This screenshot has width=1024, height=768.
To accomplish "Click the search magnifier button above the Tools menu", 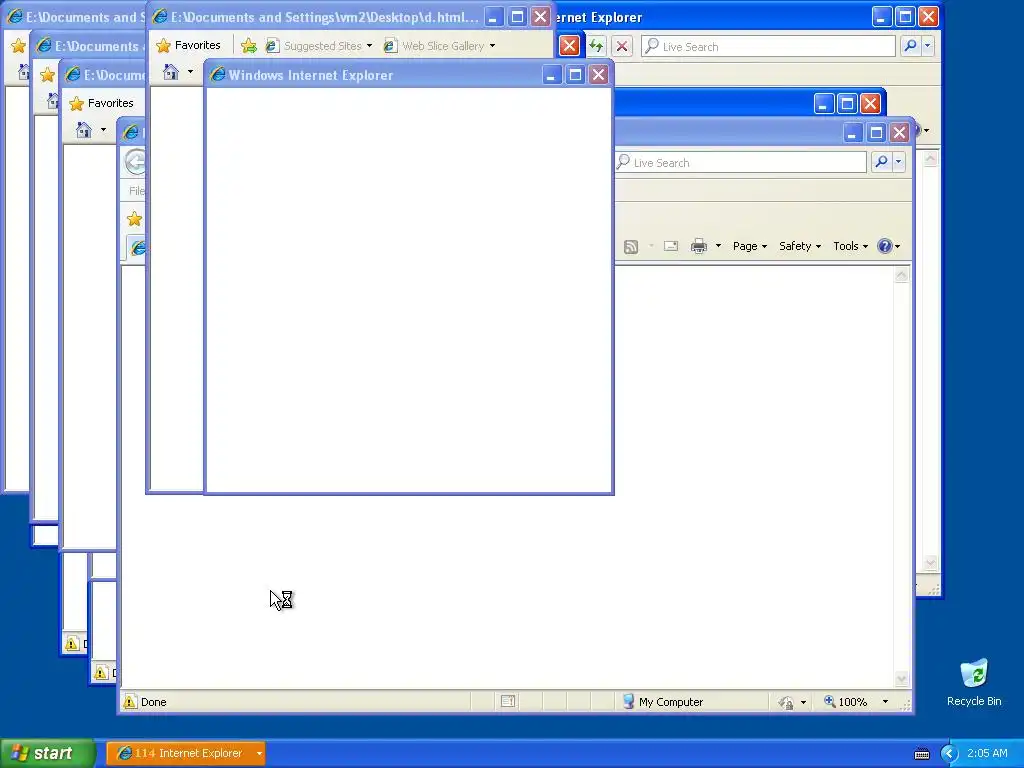I will (882, 162).
